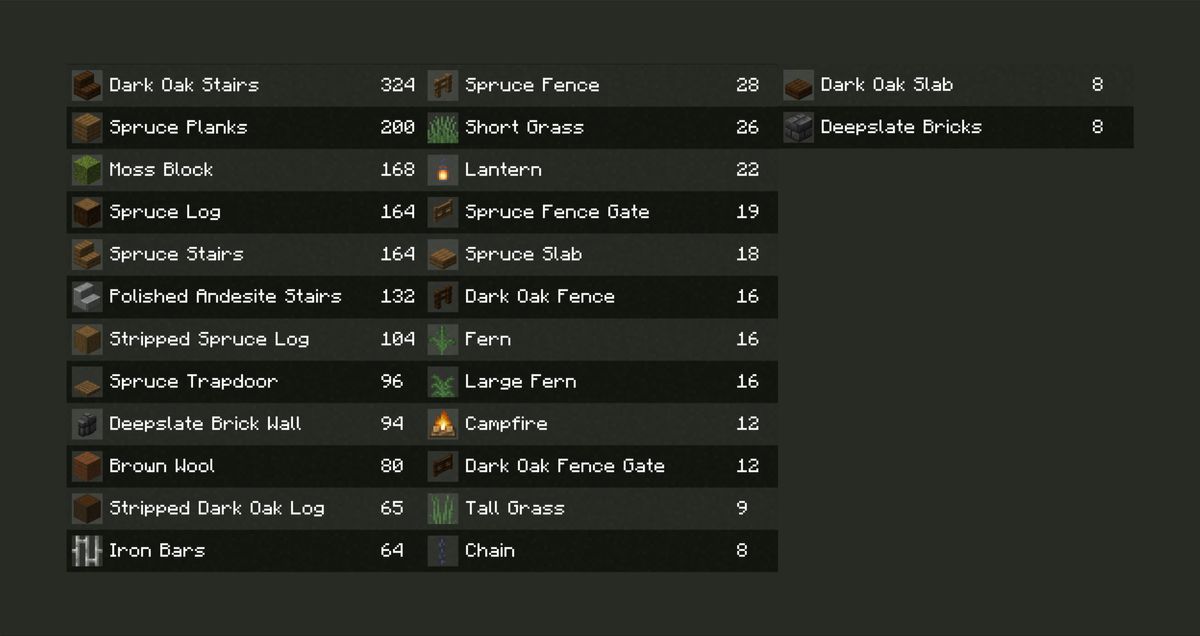
Task: Select the Tall Grass entry label
Action: pos(514,508)
